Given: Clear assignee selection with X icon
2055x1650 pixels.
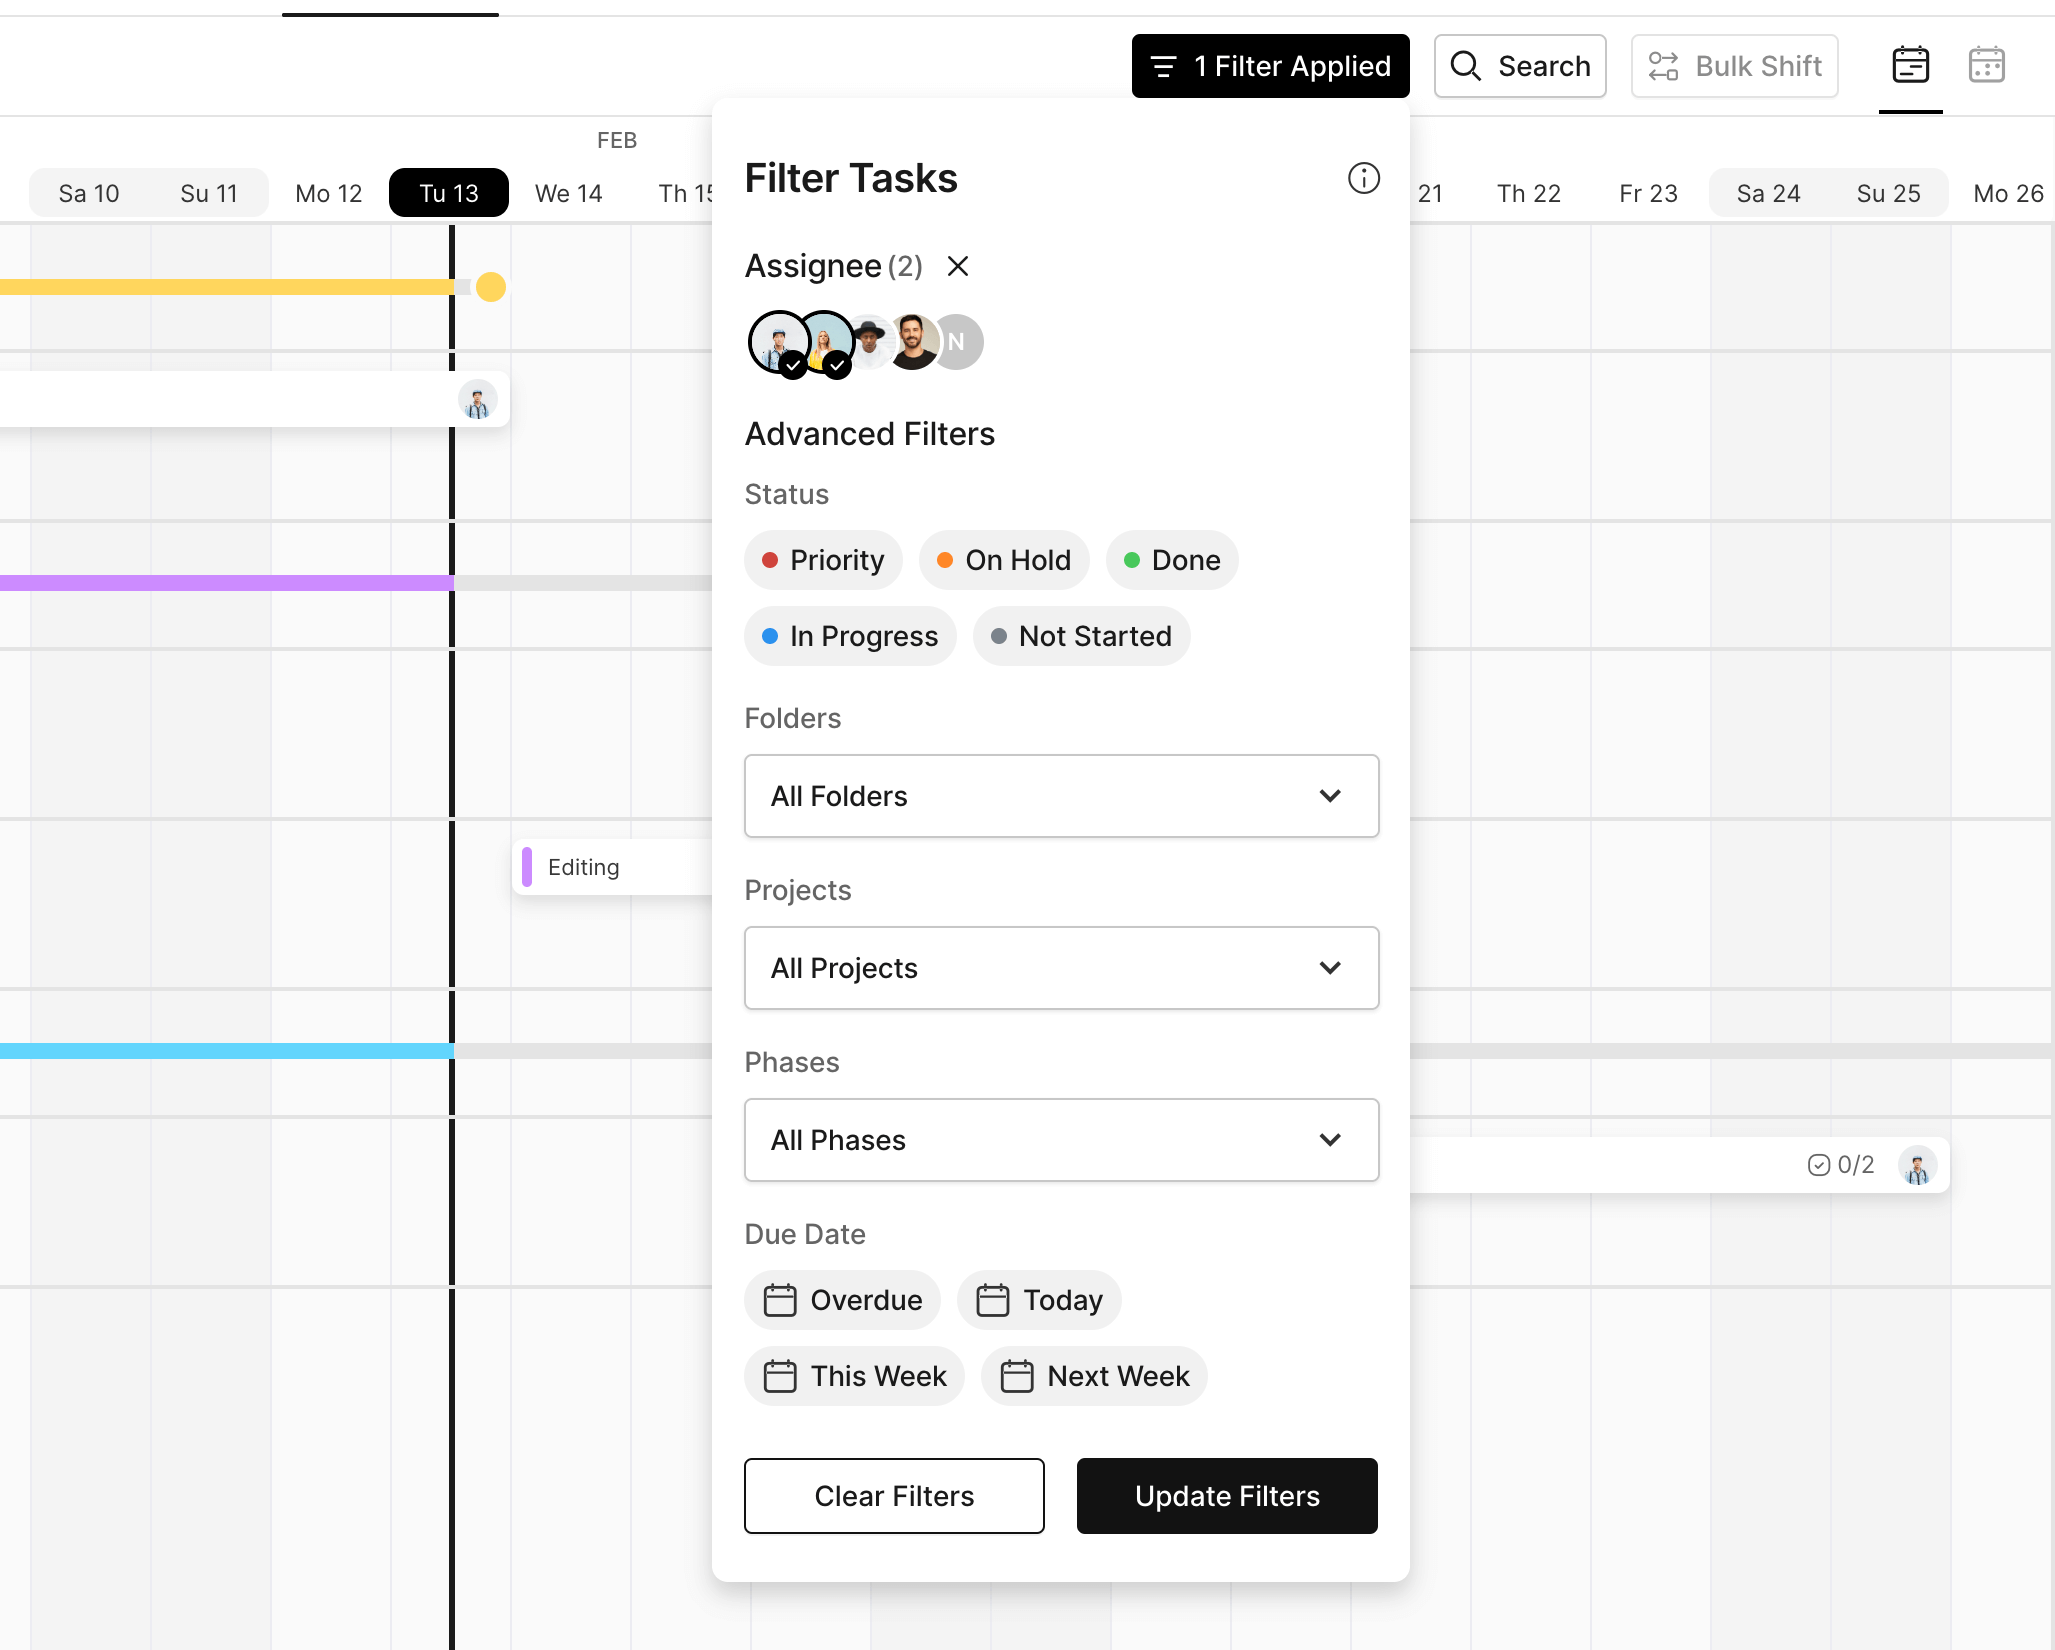Looking at the screenshot, I should [x=957, y=266].
